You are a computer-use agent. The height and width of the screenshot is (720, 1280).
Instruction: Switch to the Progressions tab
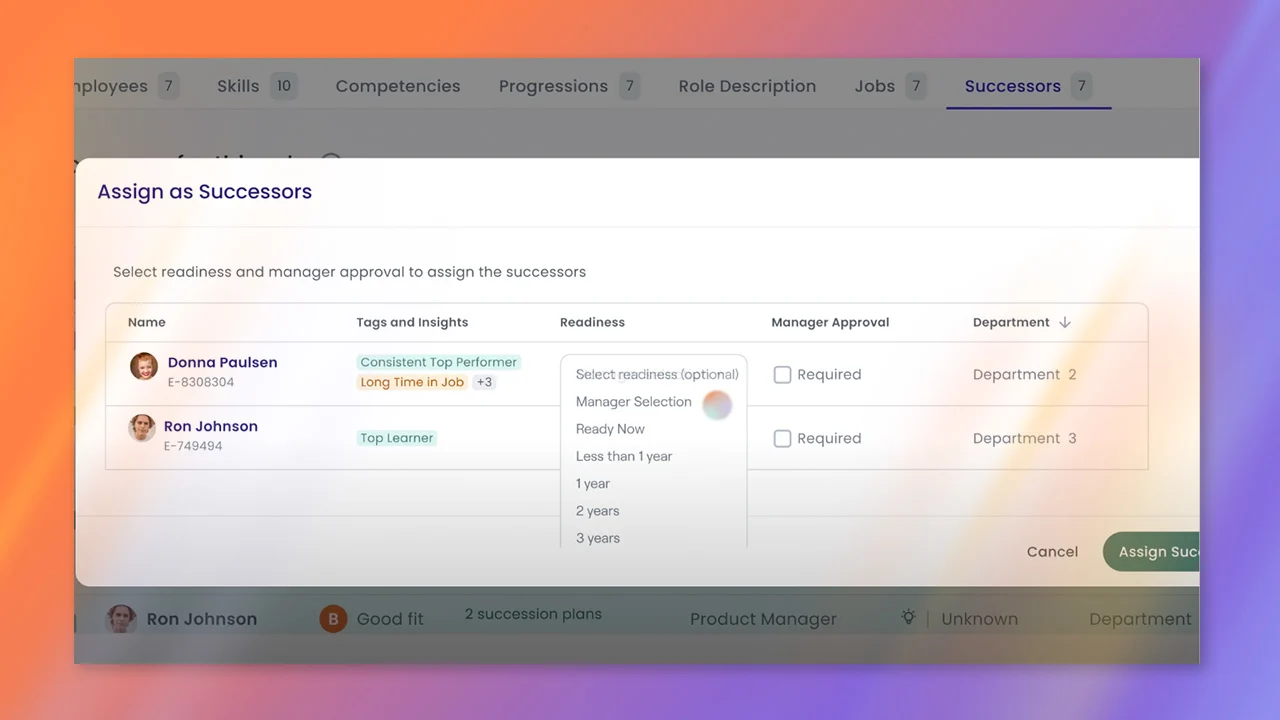pos(568,86)
